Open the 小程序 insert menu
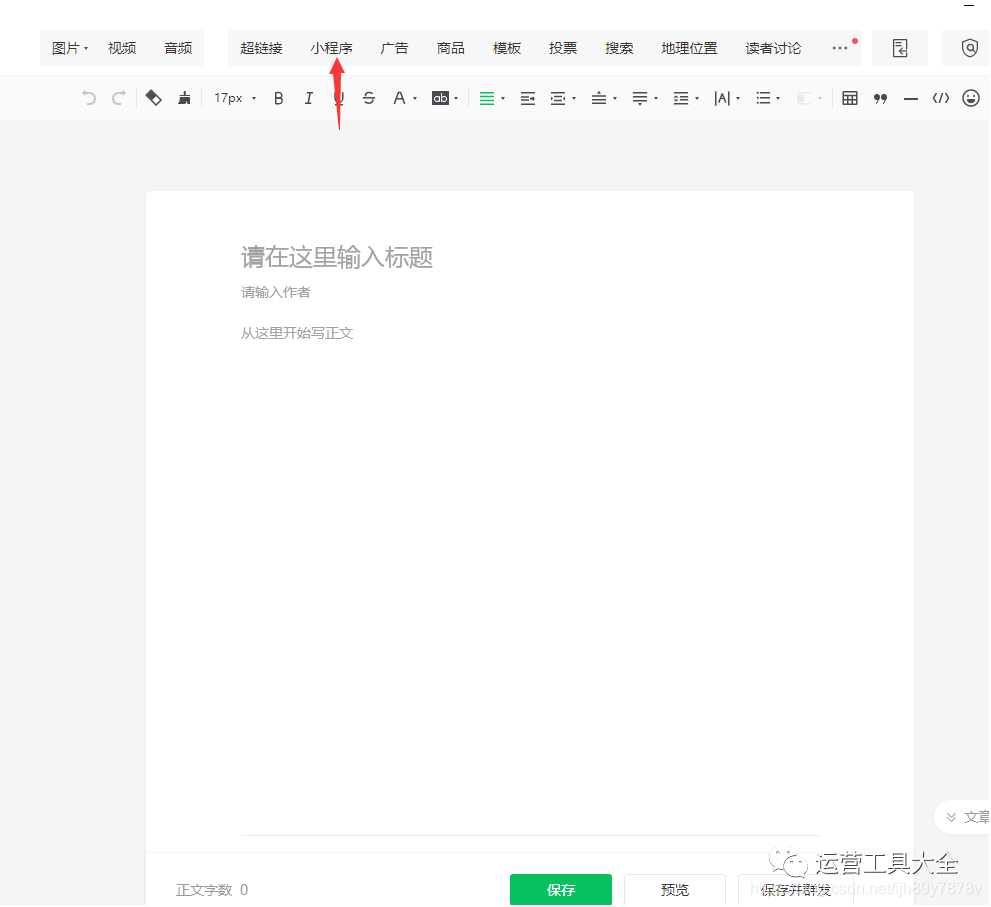Screen dimensions: 991x907 click(331, 47)
